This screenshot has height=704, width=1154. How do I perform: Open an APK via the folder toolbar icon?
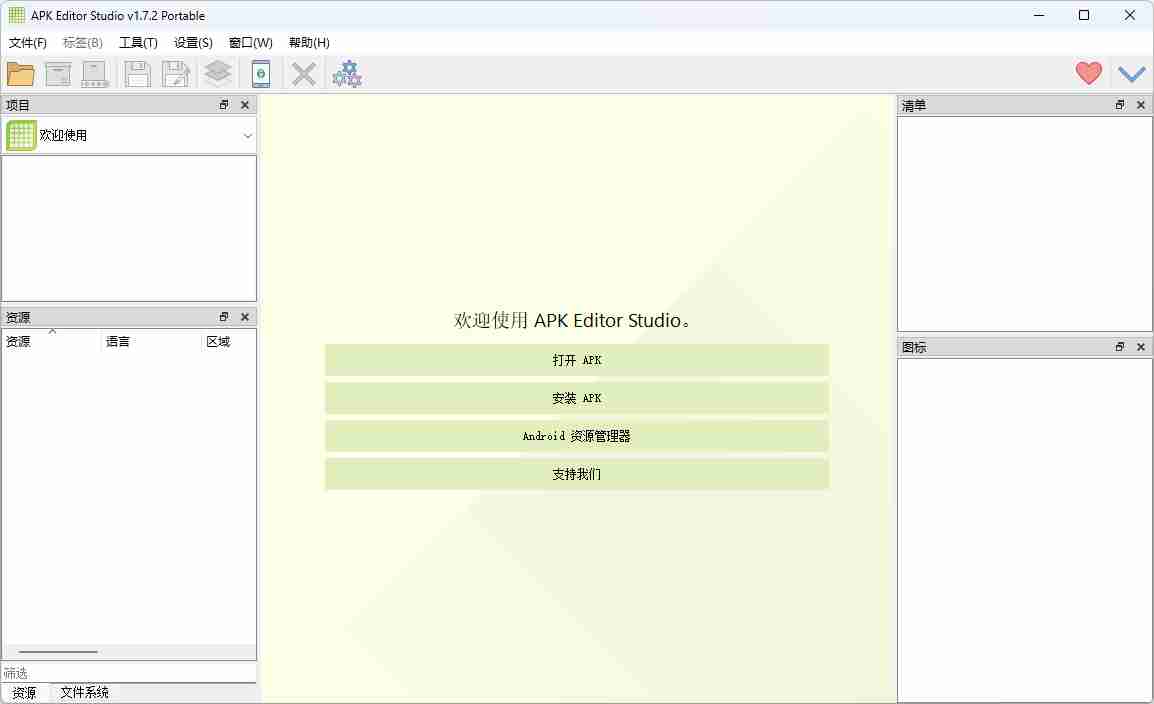click(x=20, y=73)
